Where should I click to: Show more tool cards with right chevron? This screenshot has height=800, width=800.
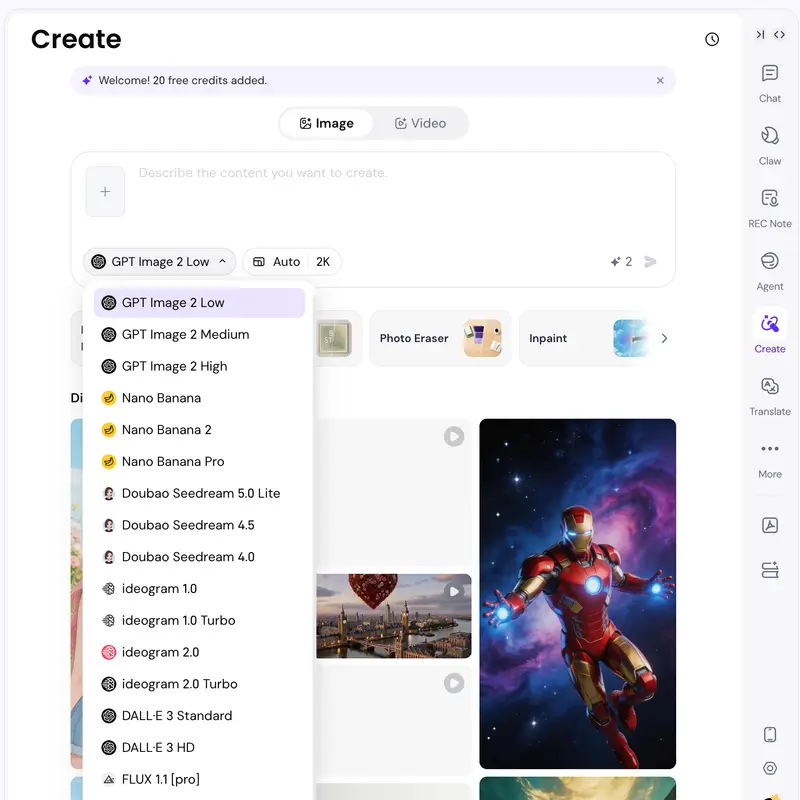click(x=664, y=338)
